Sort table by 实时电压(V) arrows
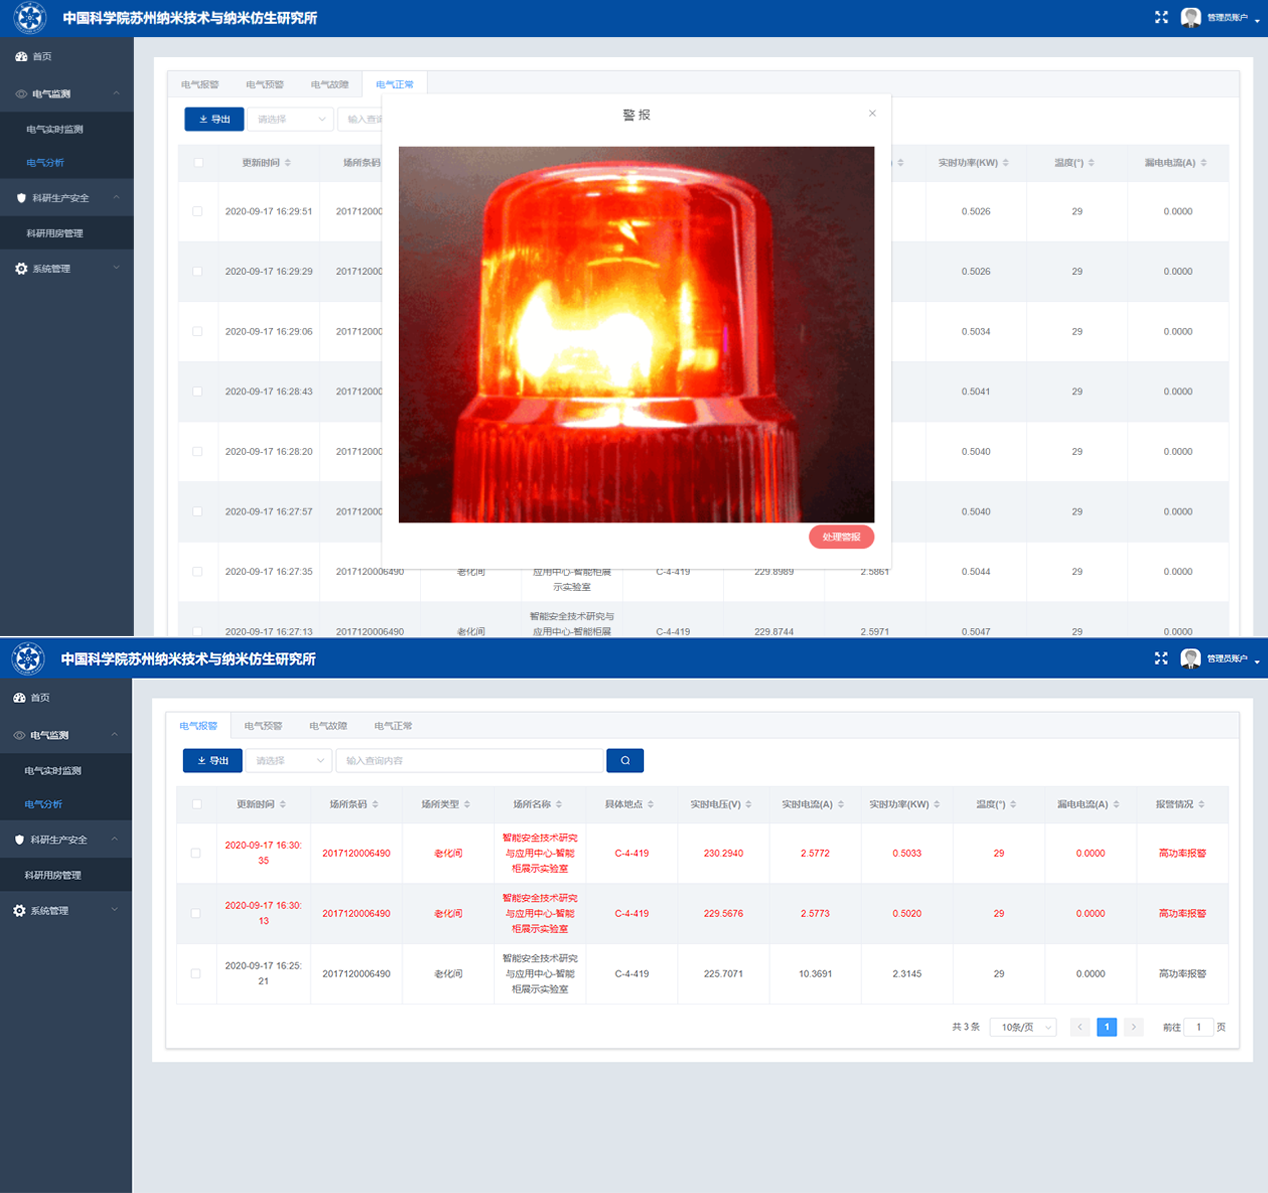The image size is (1268, 1193). coord(749,805)
